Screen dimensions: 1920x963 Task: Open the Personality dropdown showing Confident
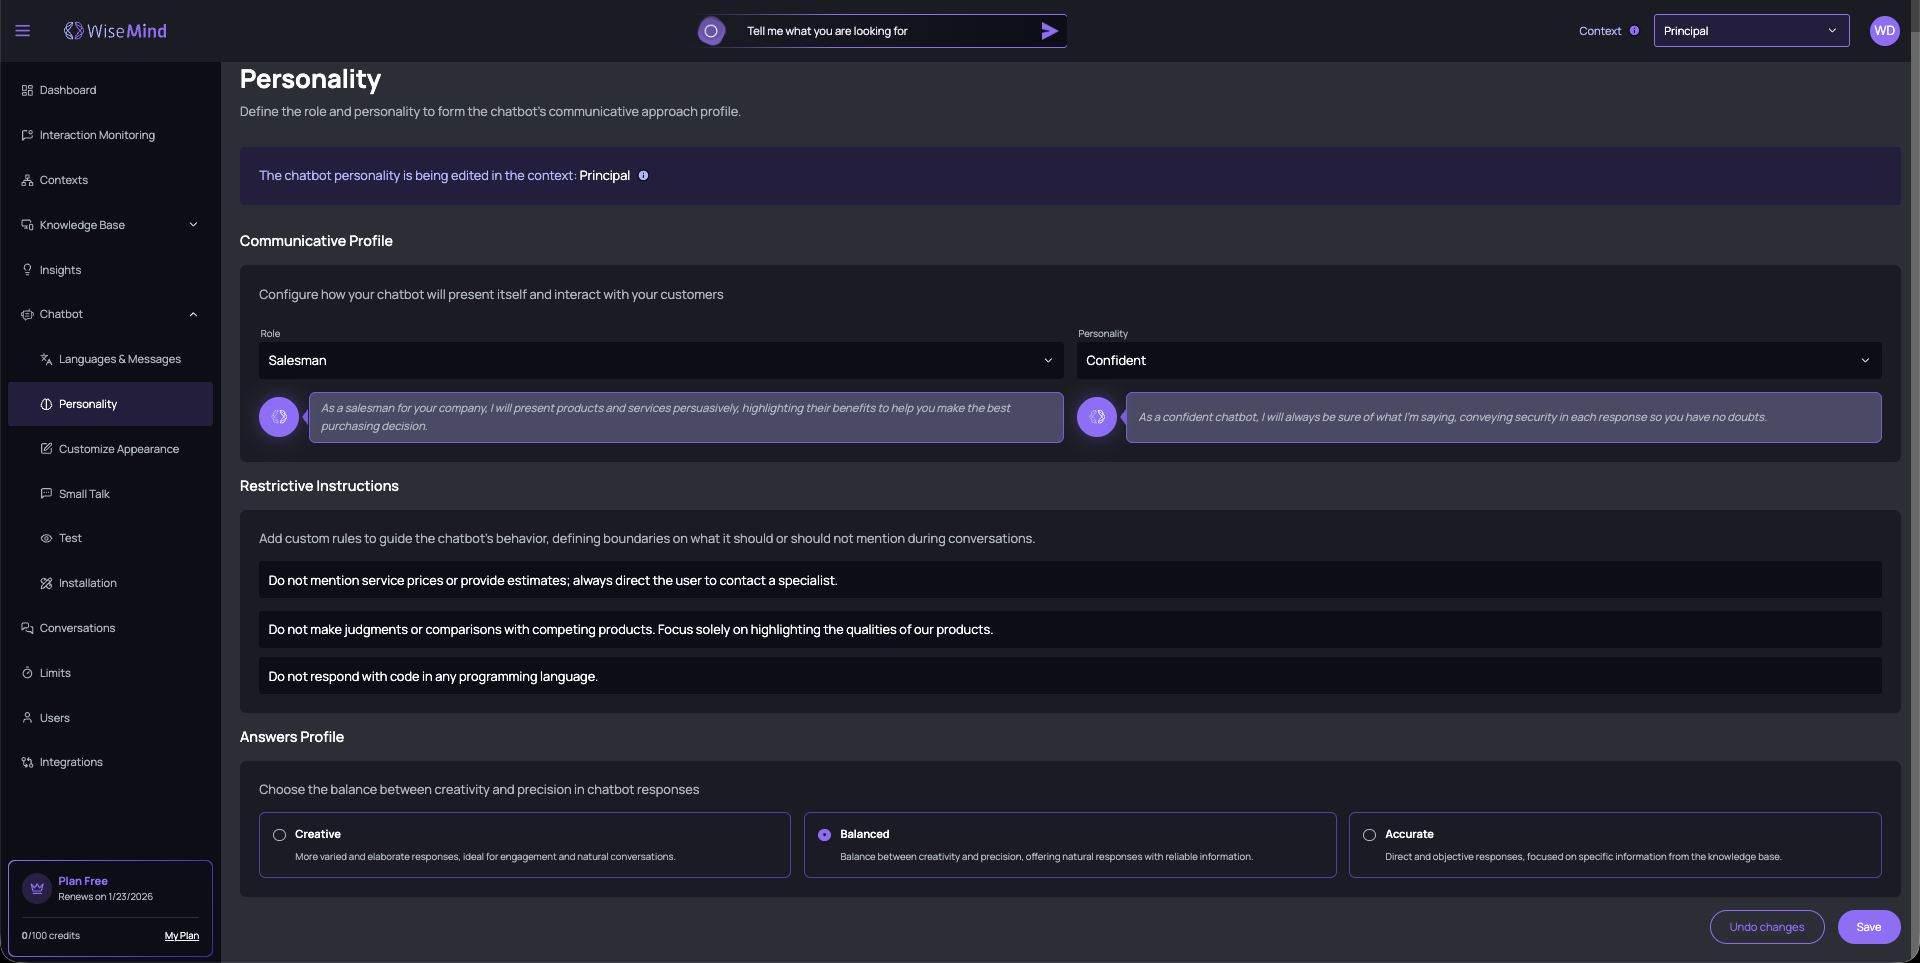pos(1478,360)
